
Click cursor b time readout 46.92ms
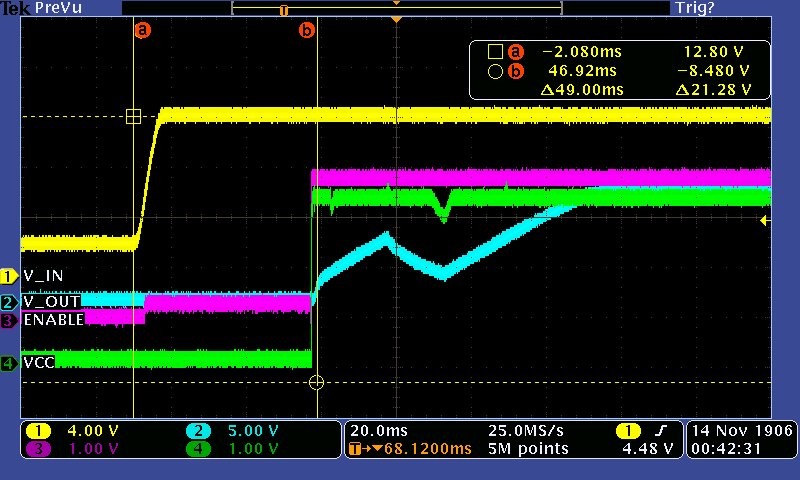582,71
